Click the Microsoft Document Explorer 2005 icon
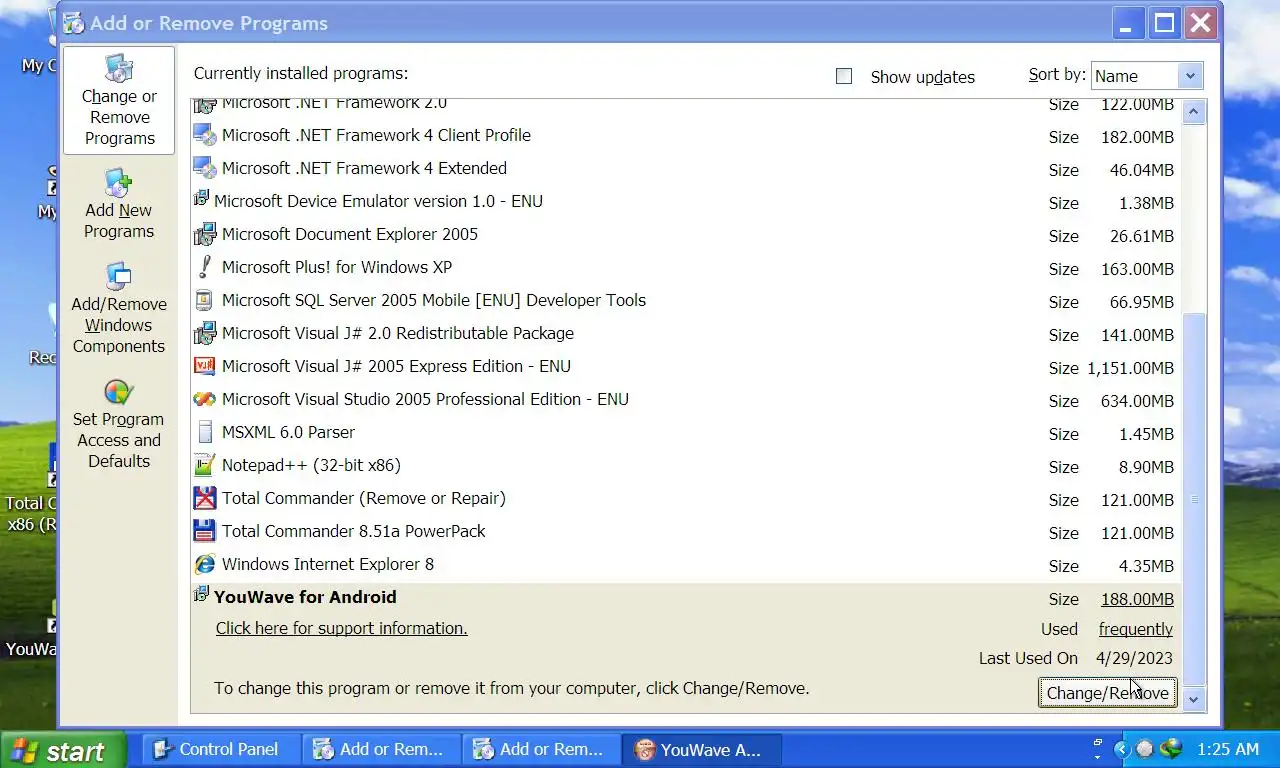 [204, 234]
